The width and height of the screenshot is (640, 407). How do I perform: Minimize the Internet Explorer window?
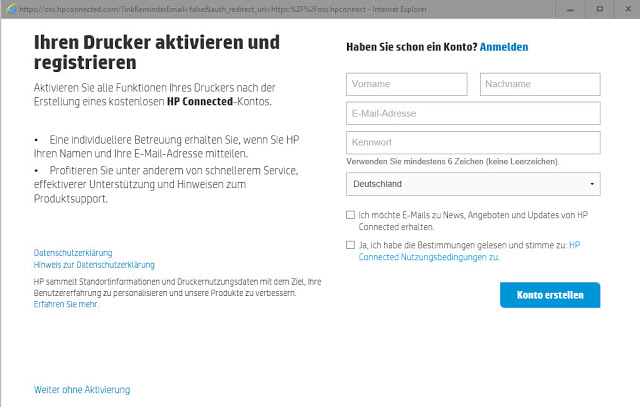570,9
